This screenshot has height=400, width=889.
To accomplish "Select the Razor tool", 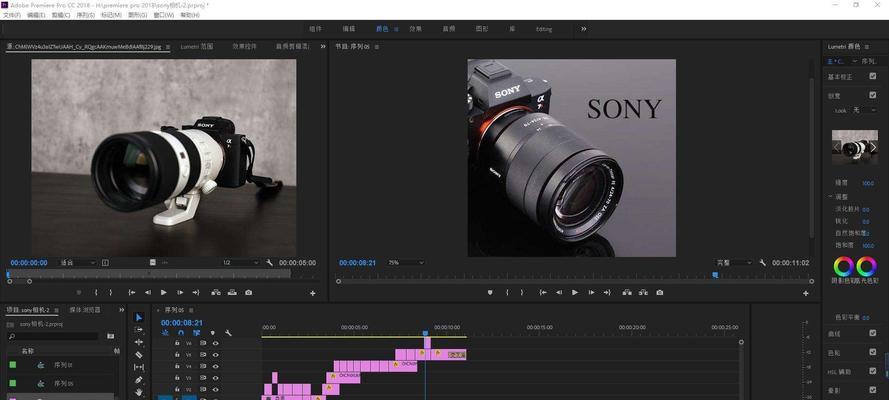I will click(139, 355).
